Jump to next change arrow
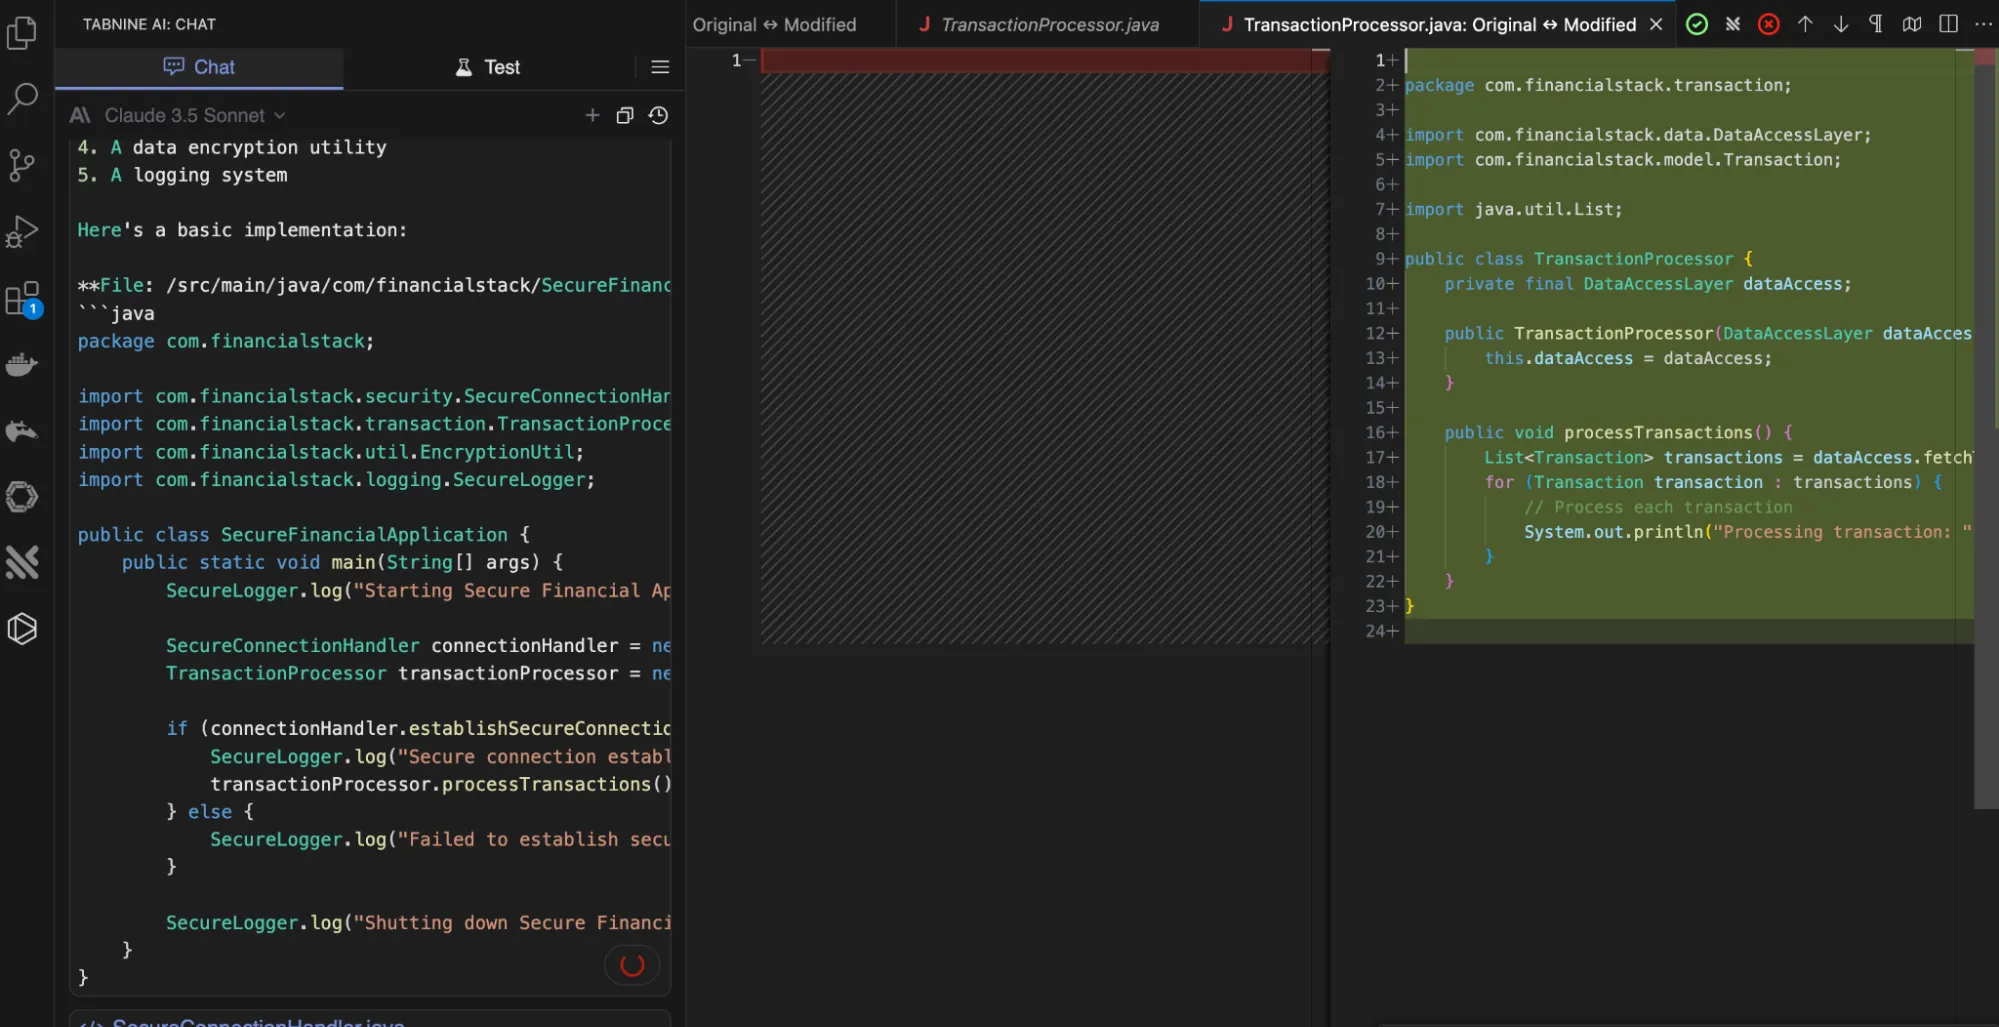 point(1840,24)
